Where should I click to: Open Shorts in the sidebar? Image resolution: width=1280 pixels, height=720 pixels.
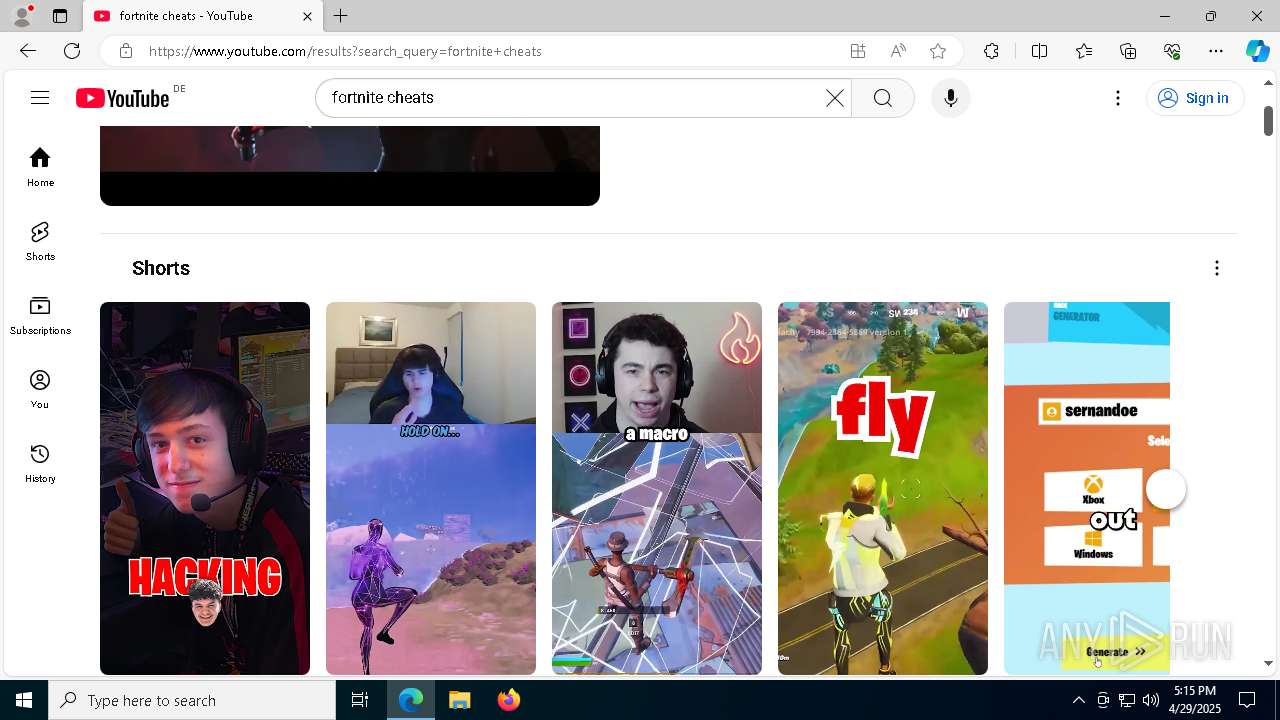tap(40, 241)
